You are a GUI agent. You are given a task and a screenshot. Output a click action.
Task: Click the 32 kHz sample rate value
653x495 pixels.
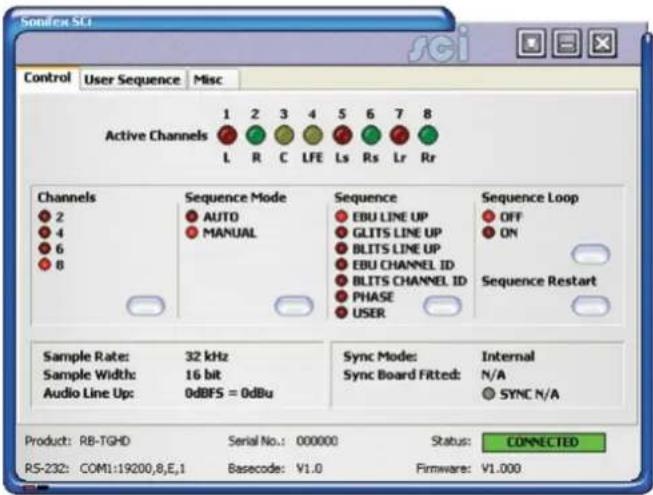[x=207, y=356]
